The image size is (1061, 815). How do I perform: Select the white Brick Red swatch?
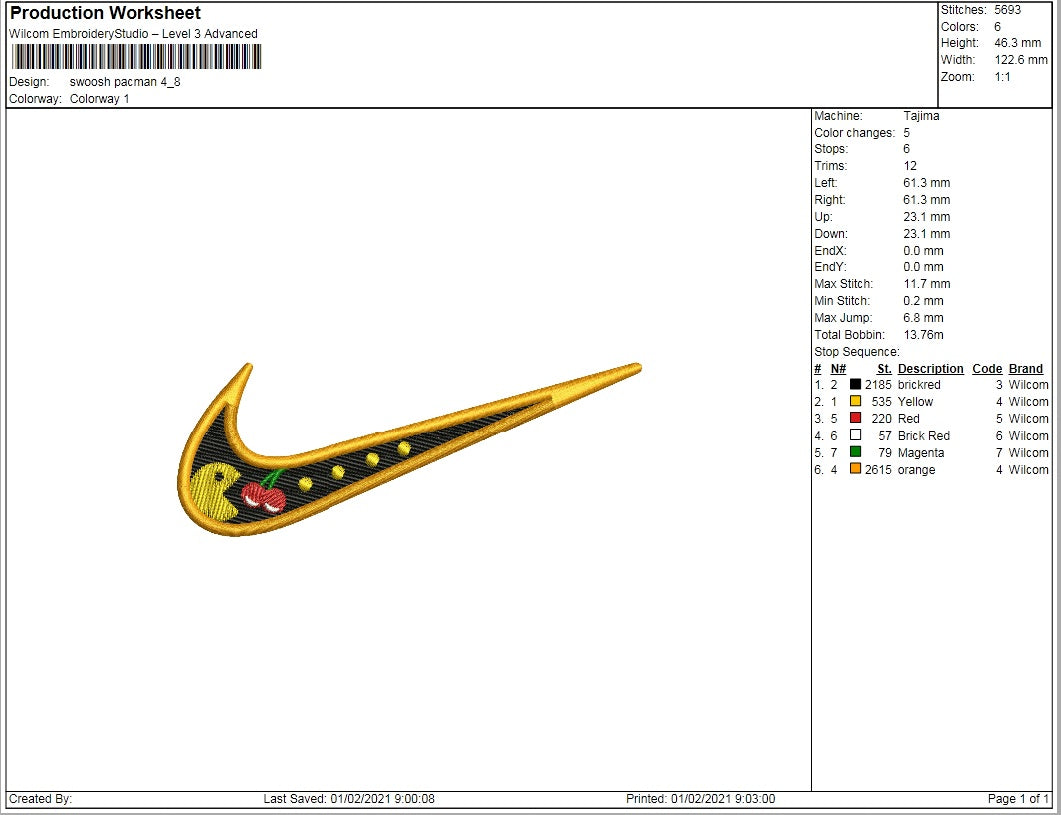pyautogui.click(x=855, y=436)
